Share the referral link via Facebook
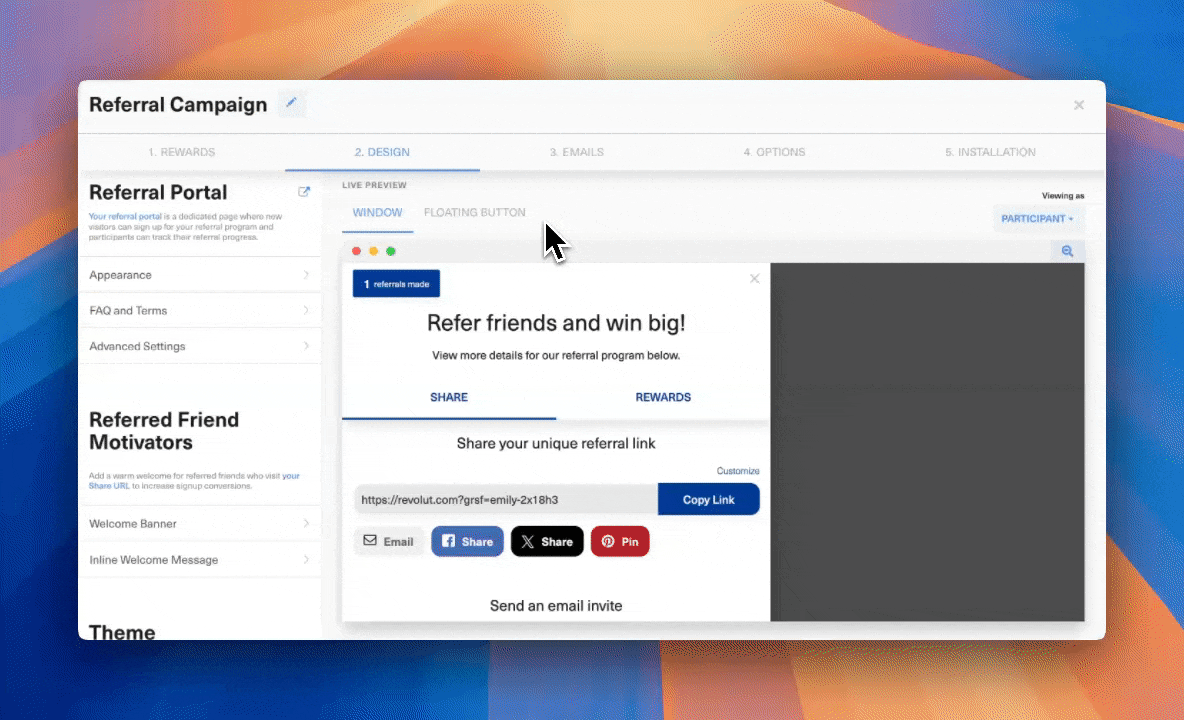This screenshot has height=720, width=1184. 467,541
